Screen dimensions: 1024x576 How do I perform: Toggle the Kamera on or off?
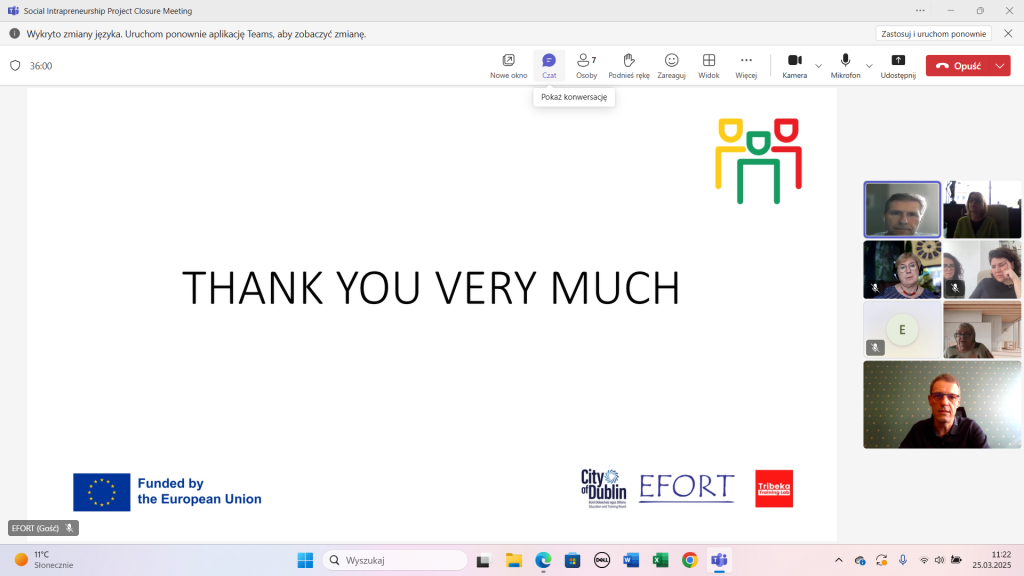click(x=795, y=65)
